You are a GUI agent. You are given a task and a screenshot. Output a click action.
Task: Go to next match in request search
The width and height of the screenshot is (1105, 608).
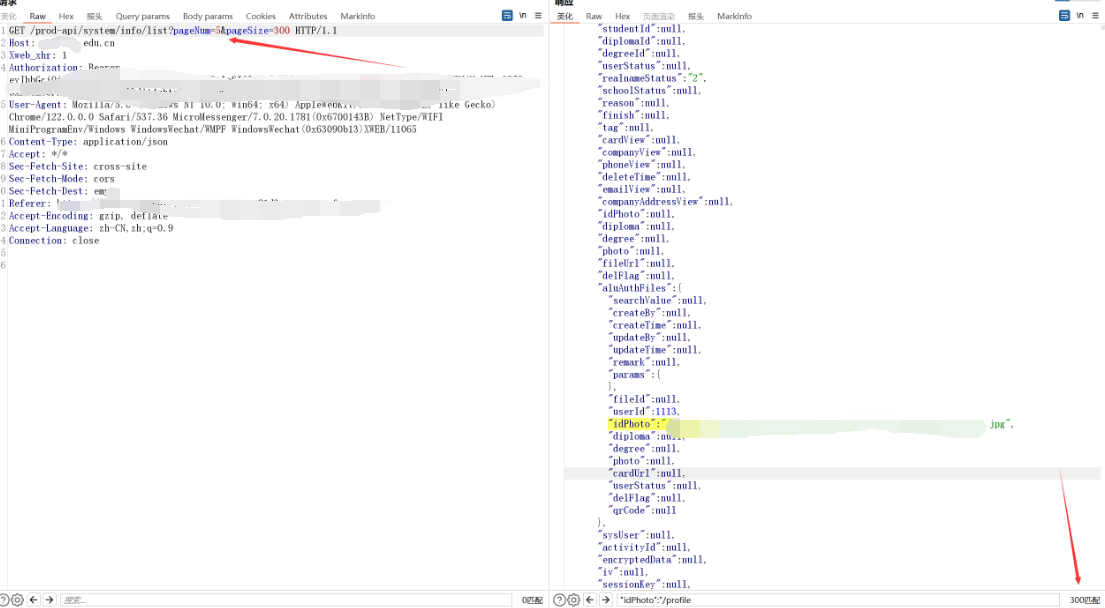point(50,600)
